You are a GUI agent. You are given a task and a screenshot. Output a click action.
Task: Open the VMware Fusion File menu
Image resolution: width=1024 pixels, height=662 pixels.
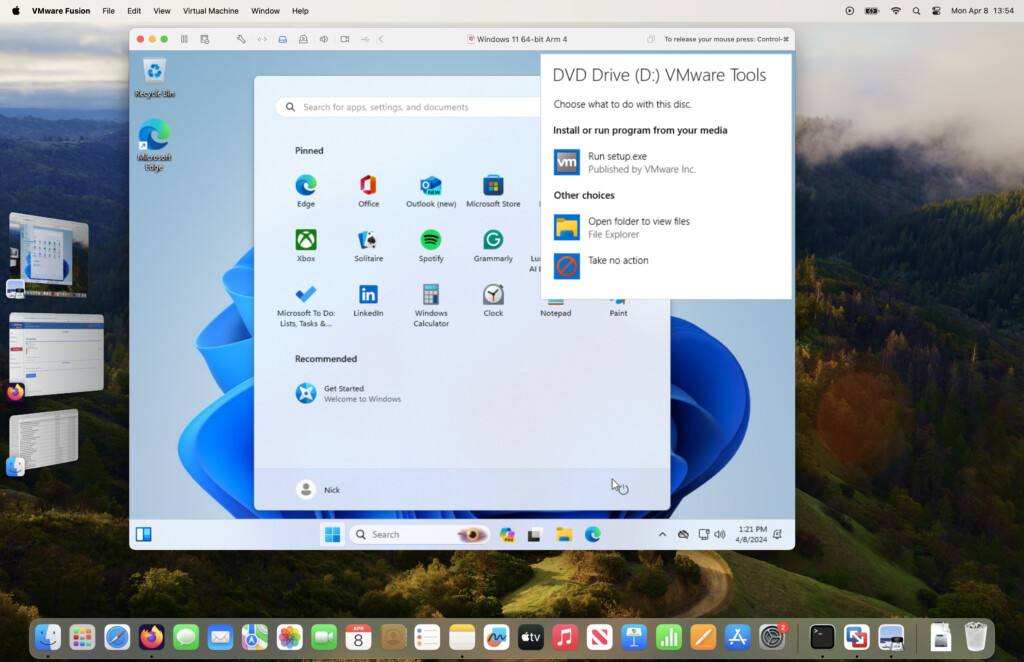(x=108, y=11)
